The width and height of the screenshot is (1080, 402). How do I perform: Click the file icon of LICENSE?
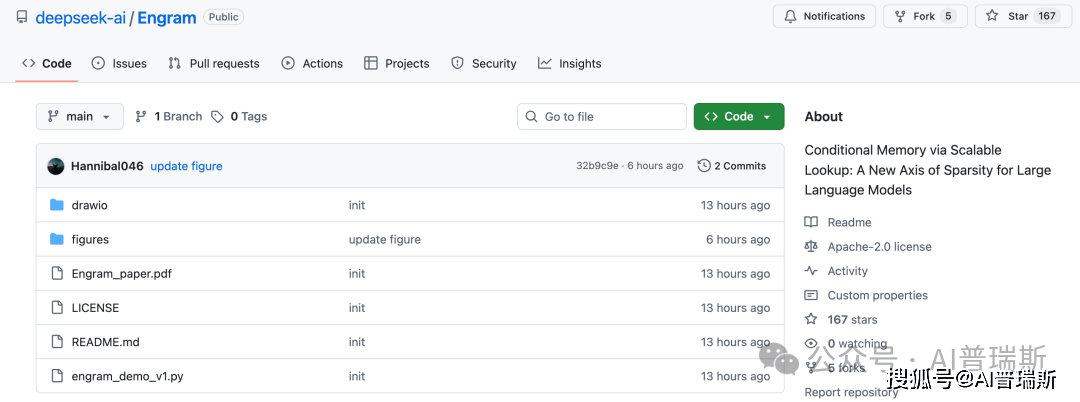click(57, 308)
